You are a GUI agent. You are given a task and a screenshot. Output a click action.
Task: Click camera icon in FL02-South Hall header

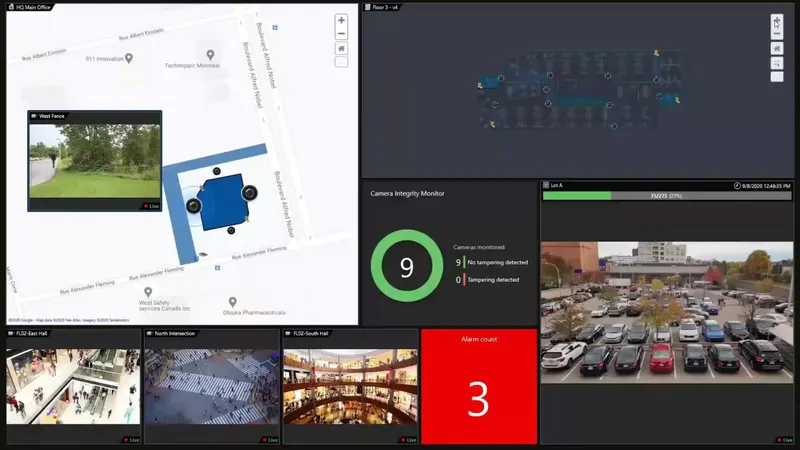(288, 334)
